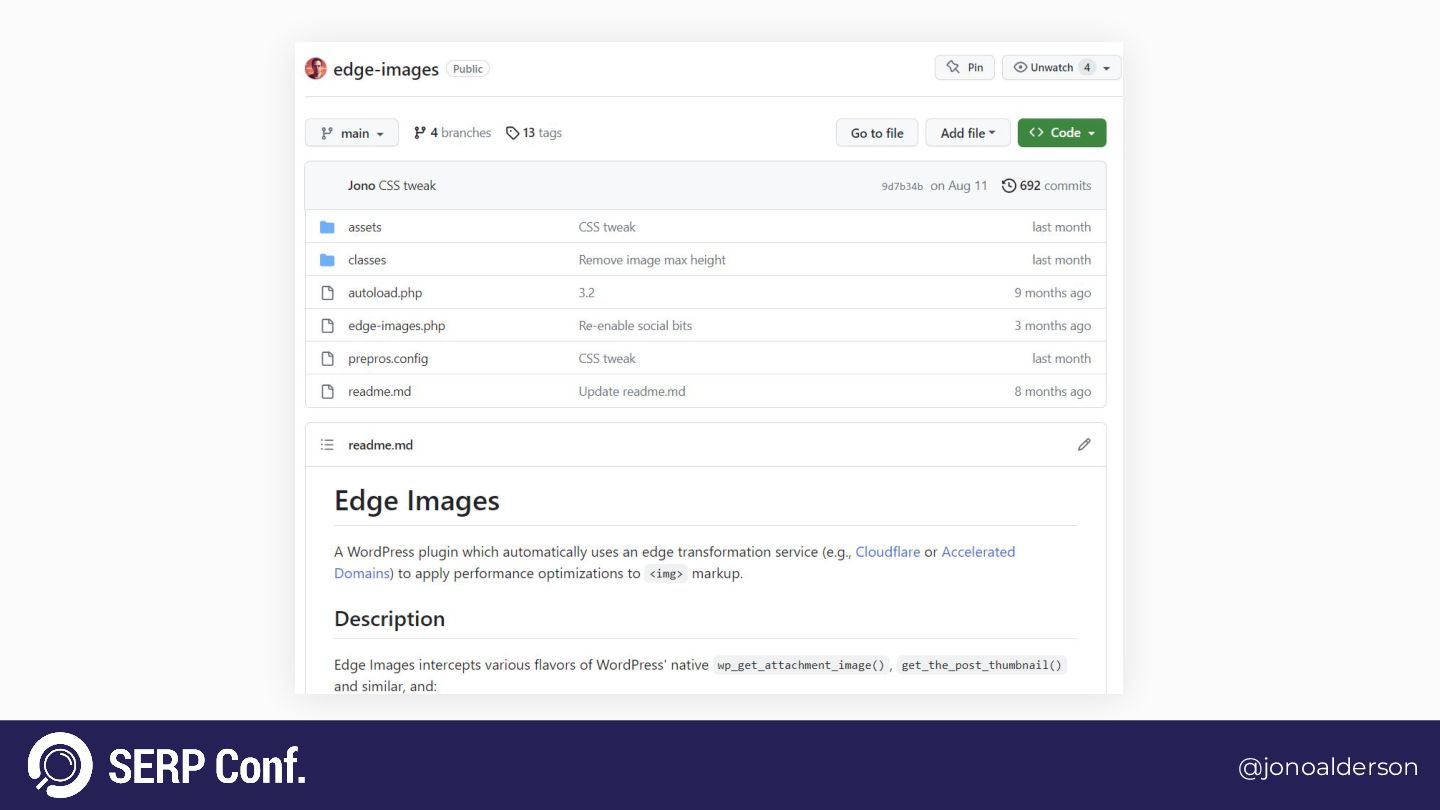Open edge-images.php file
The height and width of the screenshot is (810, 1440).
click(x=397, y=326)
